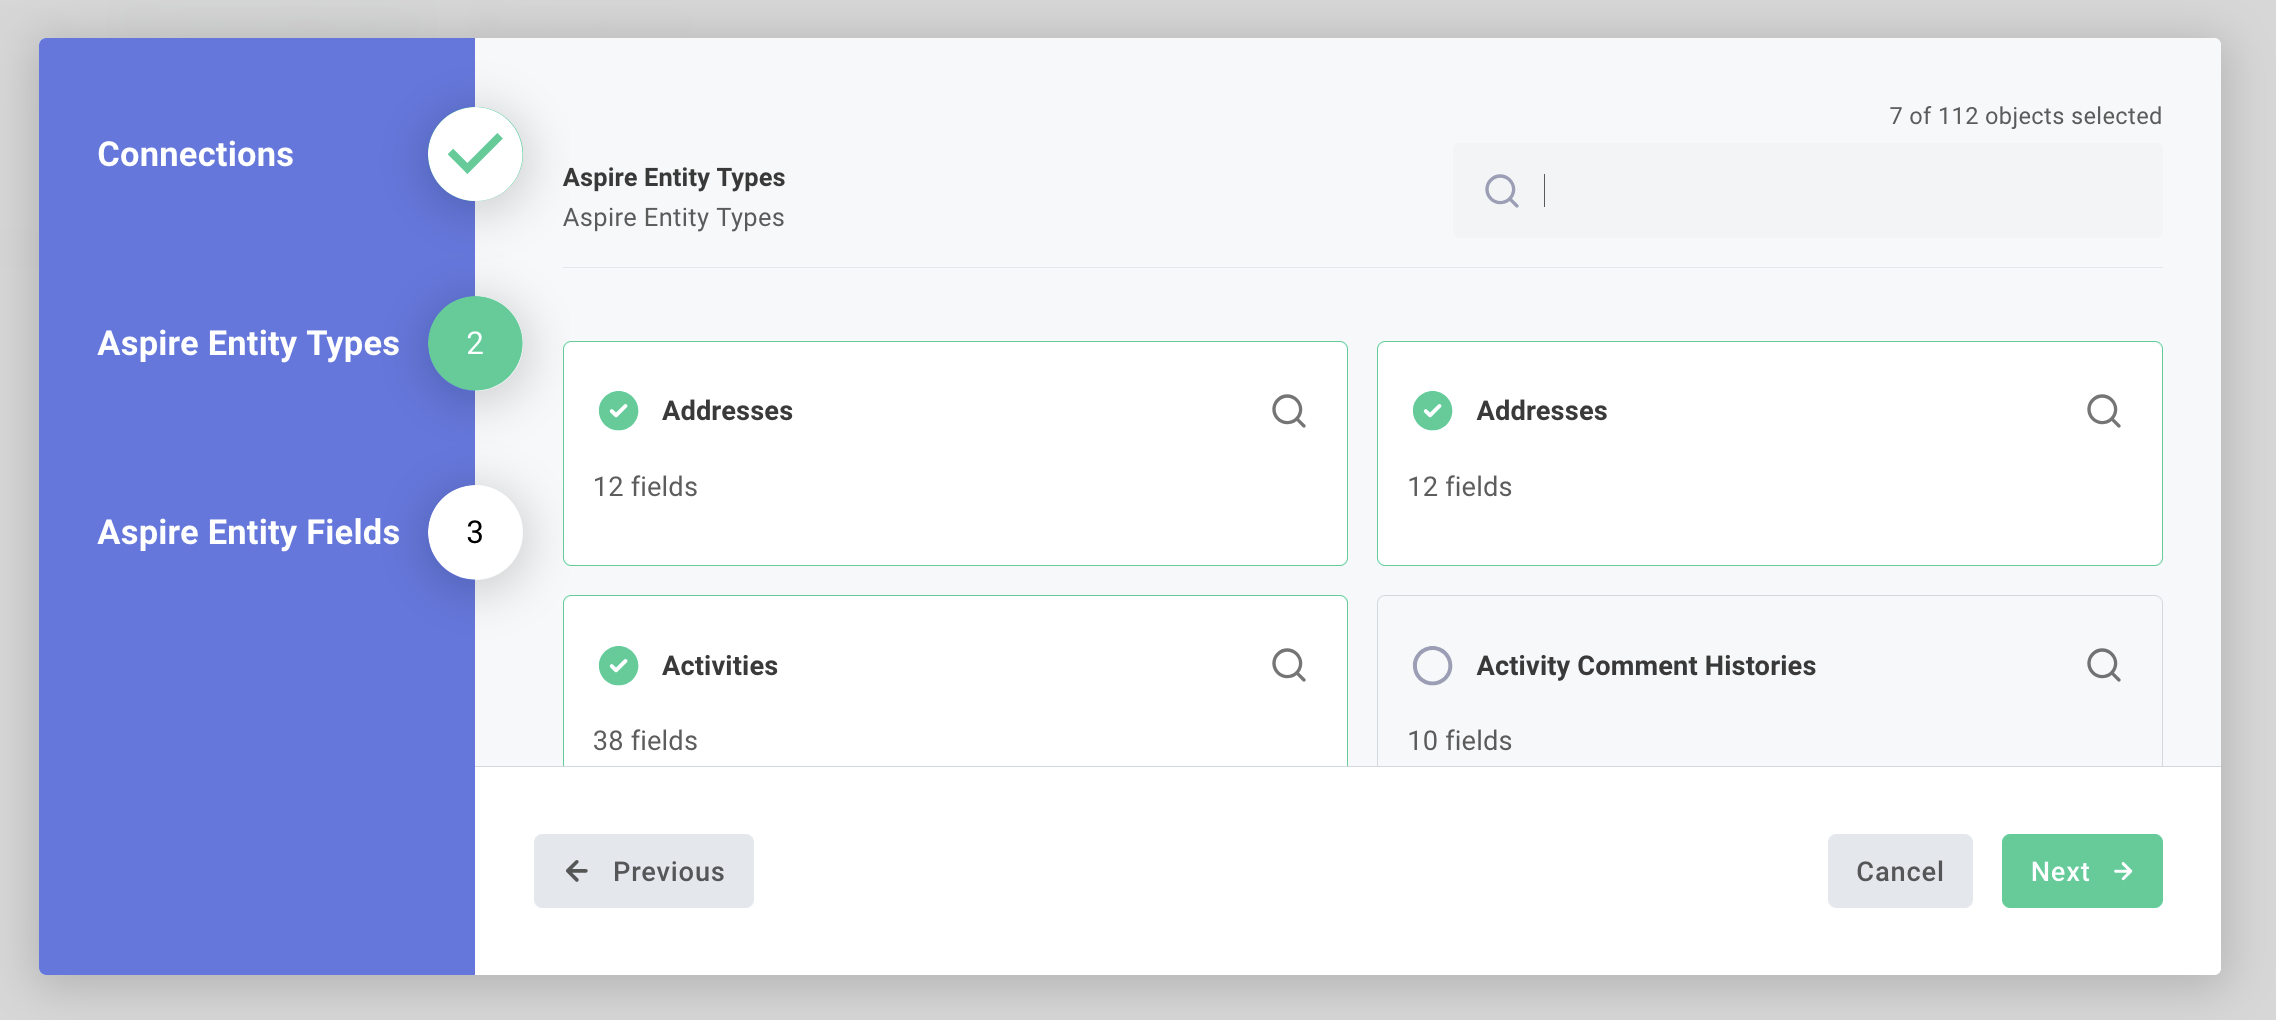Preview fields via first Addresses card magnifier
Image resolution: width=2276 pixels, height=1020 pixels.
(1288, 411)
